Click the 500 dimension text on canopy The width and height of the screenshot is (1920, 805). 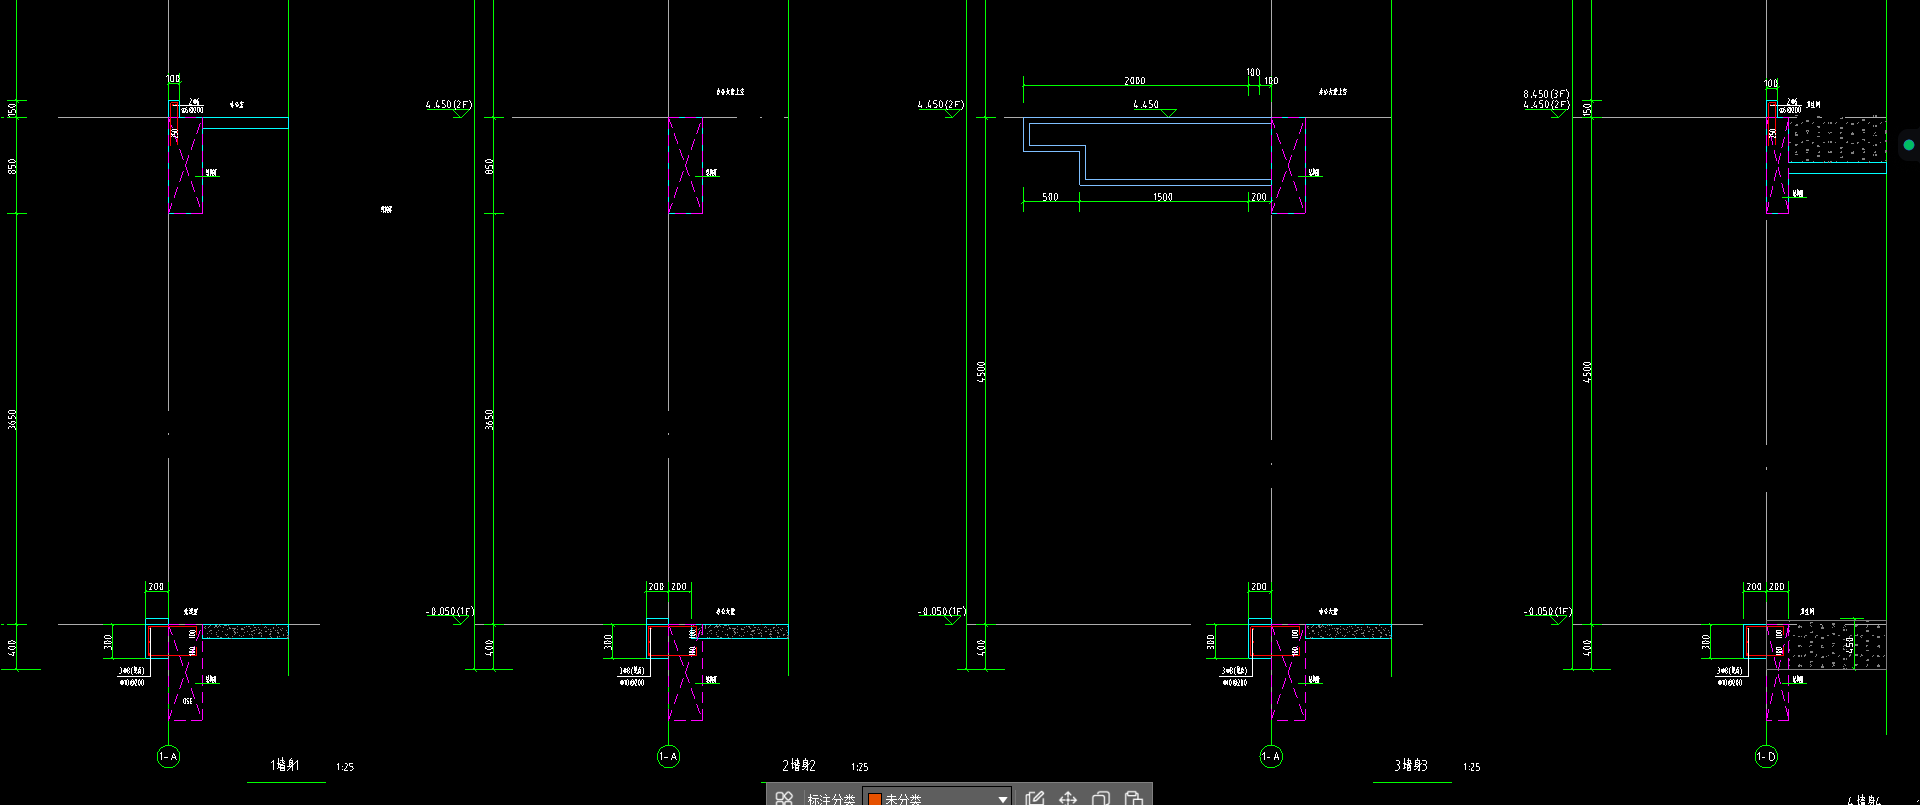[x=1050, y=197]
